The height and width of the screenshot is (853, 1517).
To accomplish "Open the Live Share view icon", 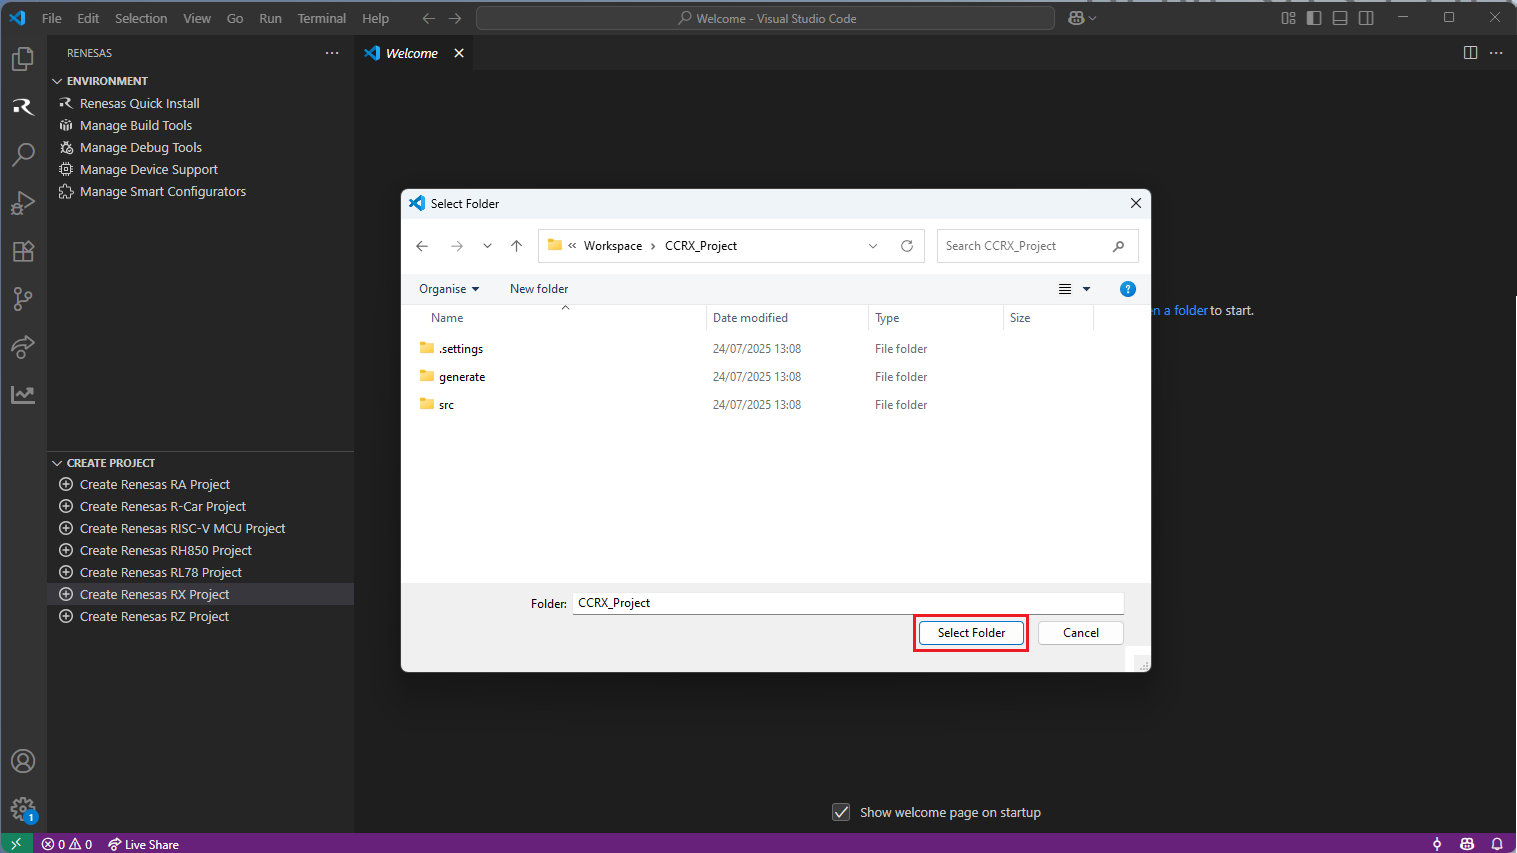I will (x=23, y=347).
